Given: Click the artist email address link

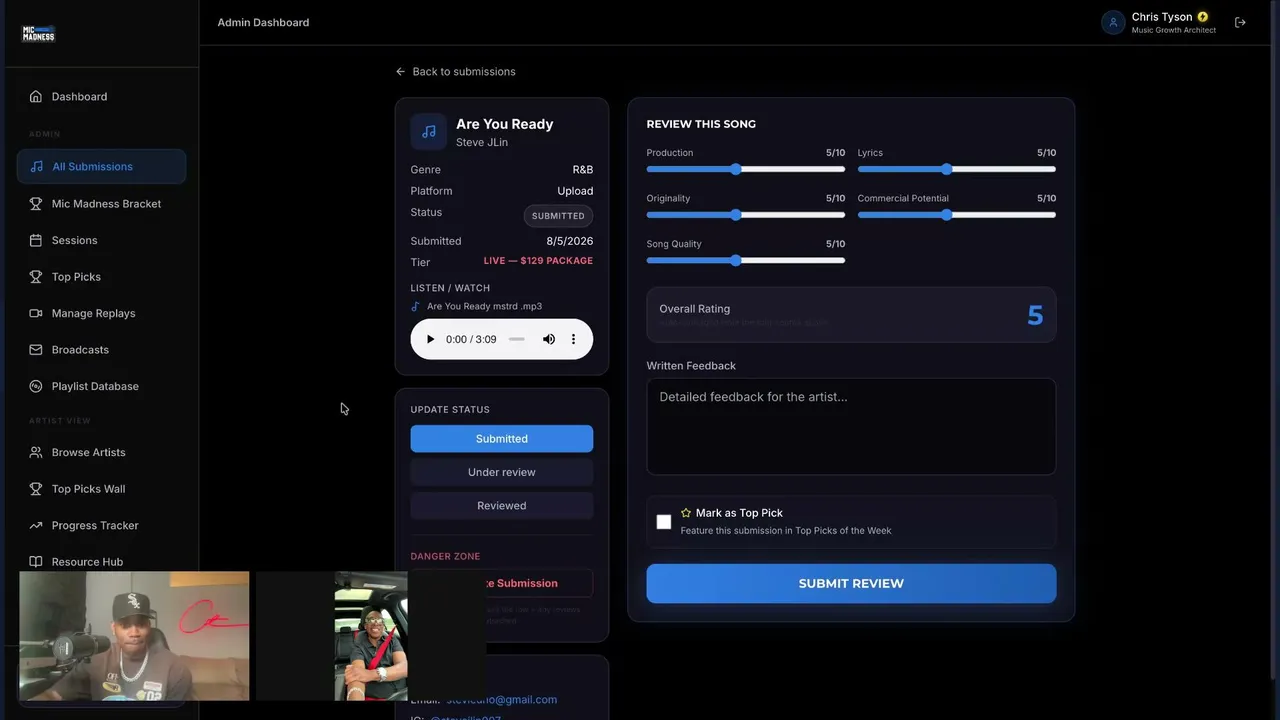Looking at the screenshot, I should [x=501, y=700].
